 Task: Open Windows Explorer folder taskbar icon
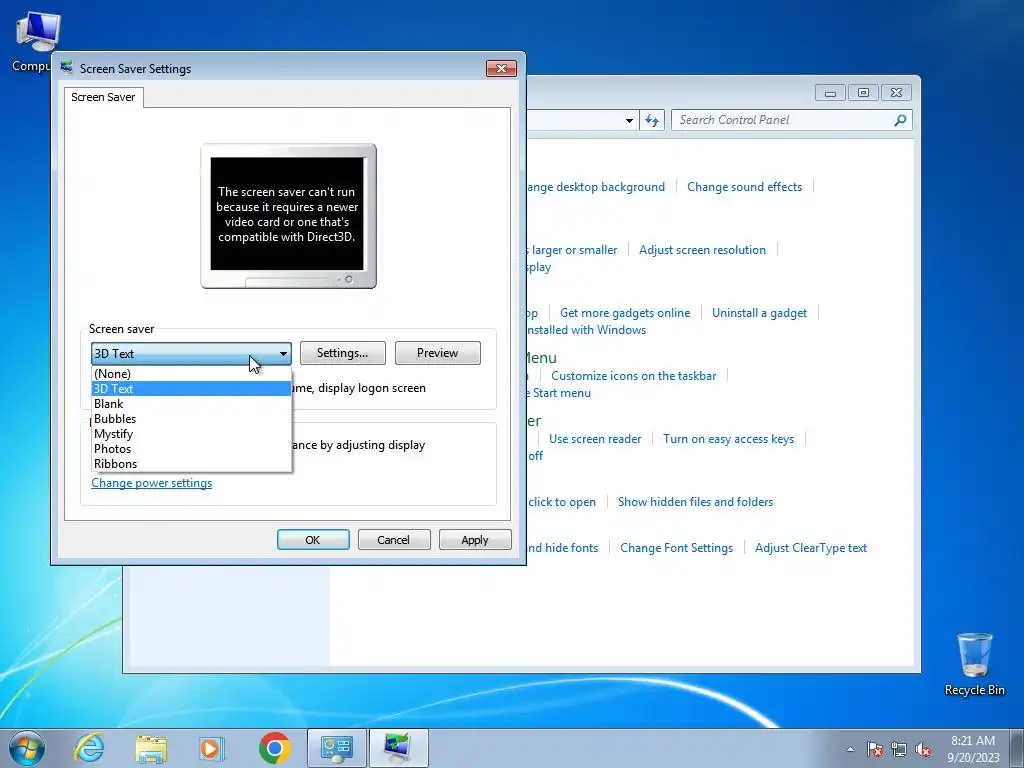pyautogui.click(x=151, y=748)
